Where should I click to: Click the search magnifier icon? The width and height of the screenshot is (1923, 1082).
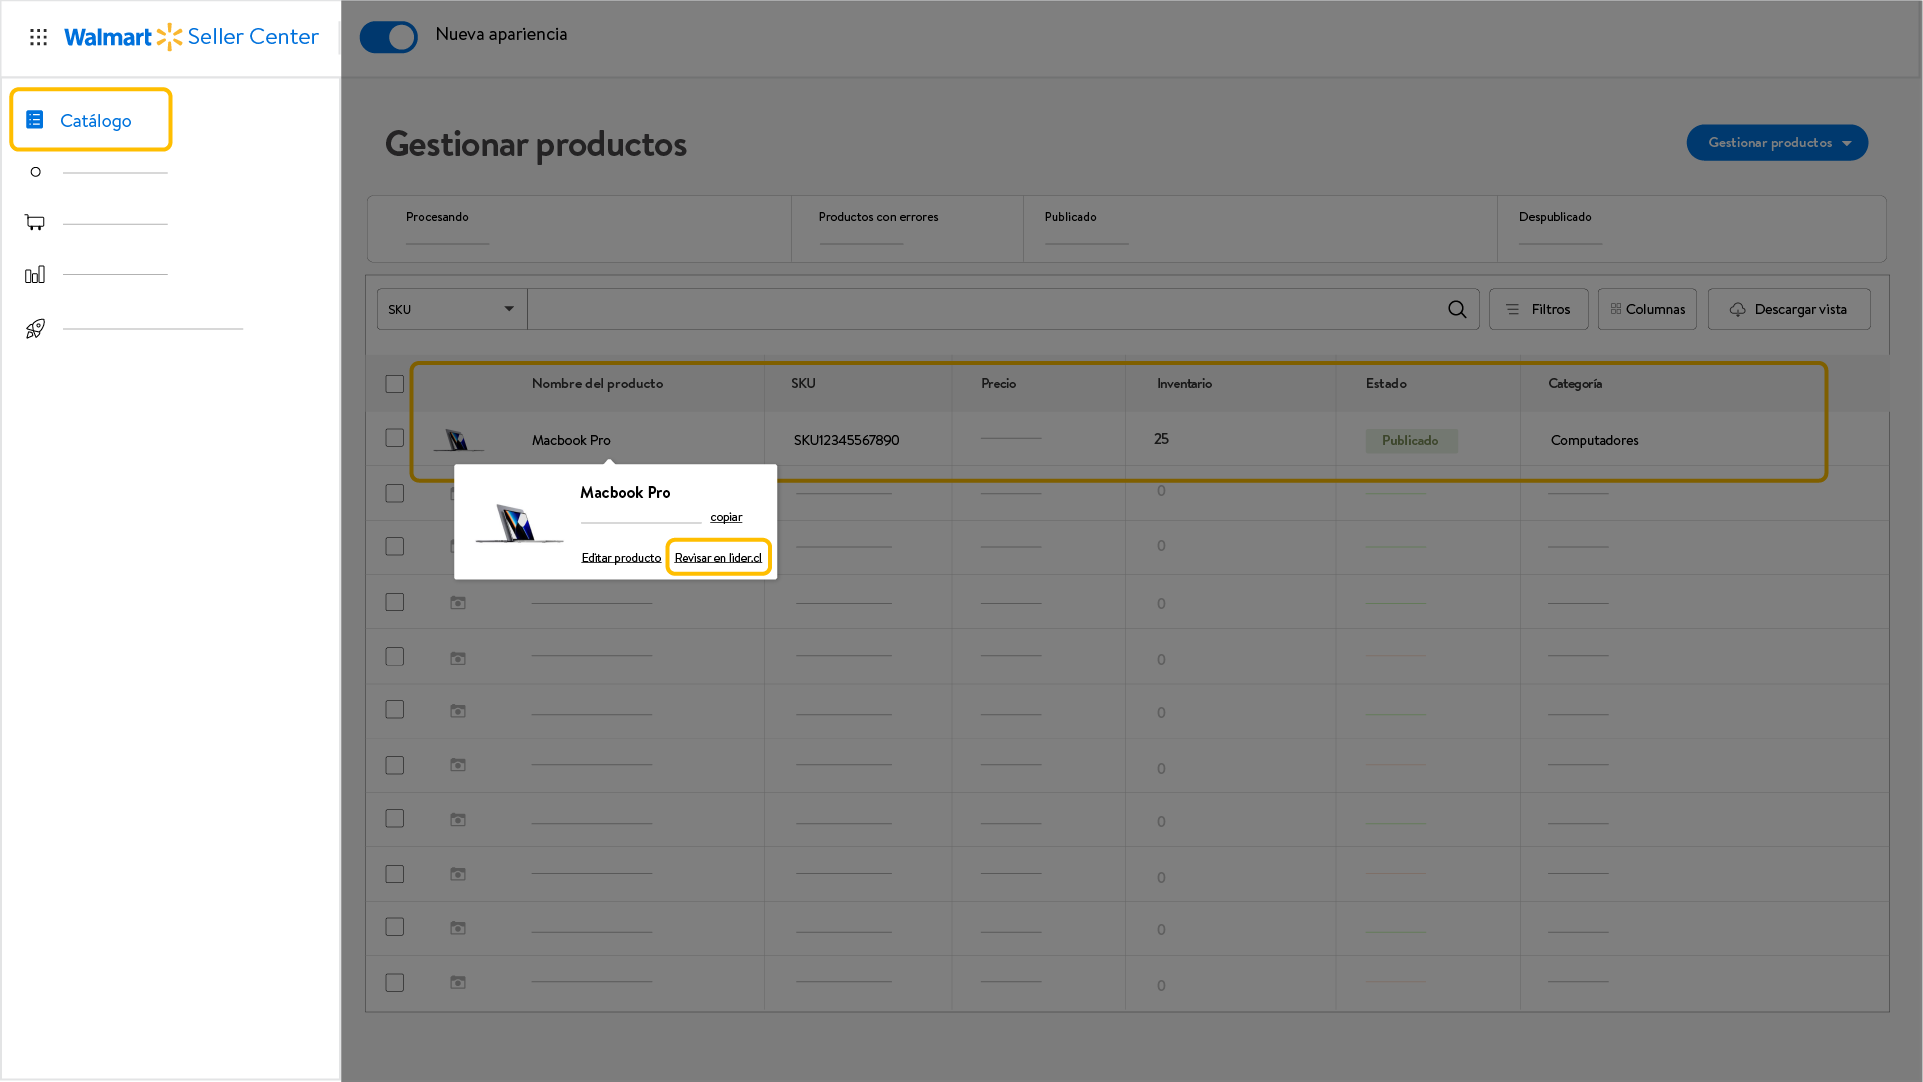[x=1457, y=309]
